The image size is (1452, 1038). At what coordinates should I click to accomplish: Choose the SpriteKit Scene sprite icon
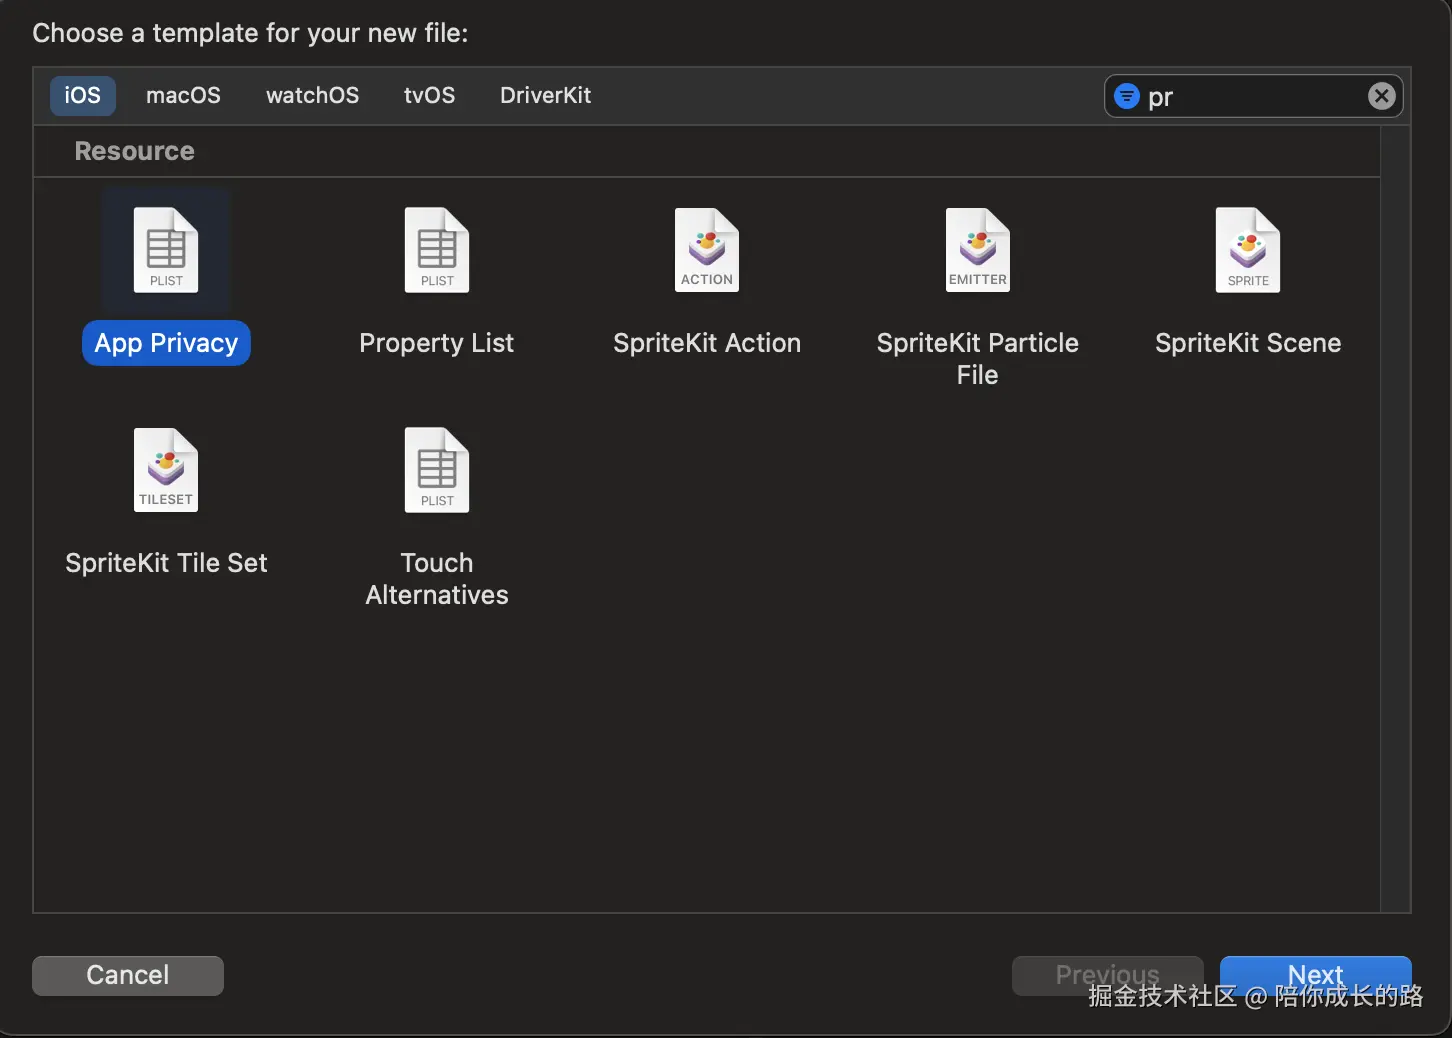(1248, 250)
